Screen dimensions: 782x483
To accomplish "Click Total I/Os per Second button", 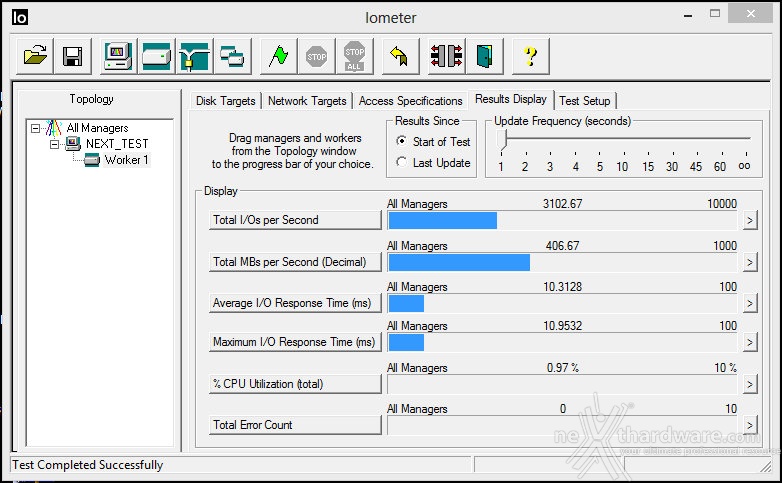I will click(x=295, y=220).
